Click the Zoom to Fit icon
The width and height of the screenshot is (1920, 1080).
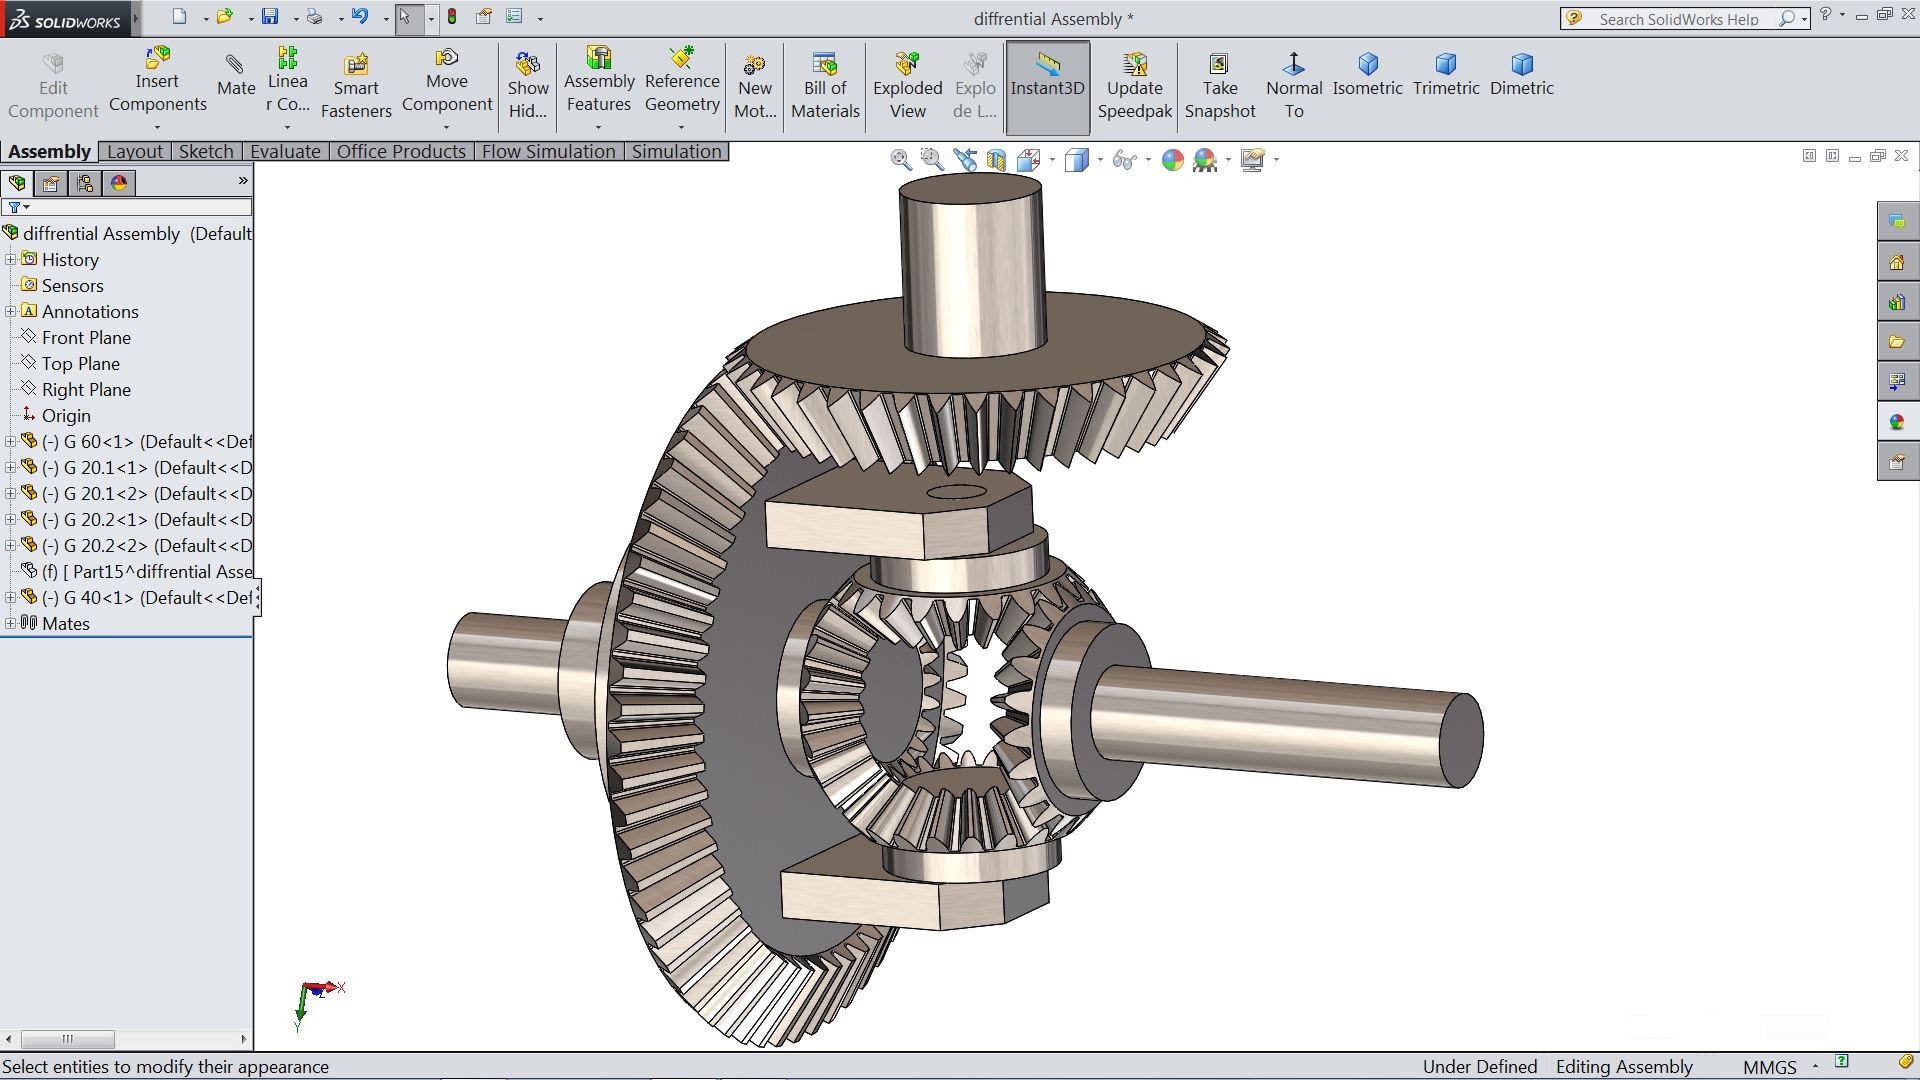click(900, 160)
